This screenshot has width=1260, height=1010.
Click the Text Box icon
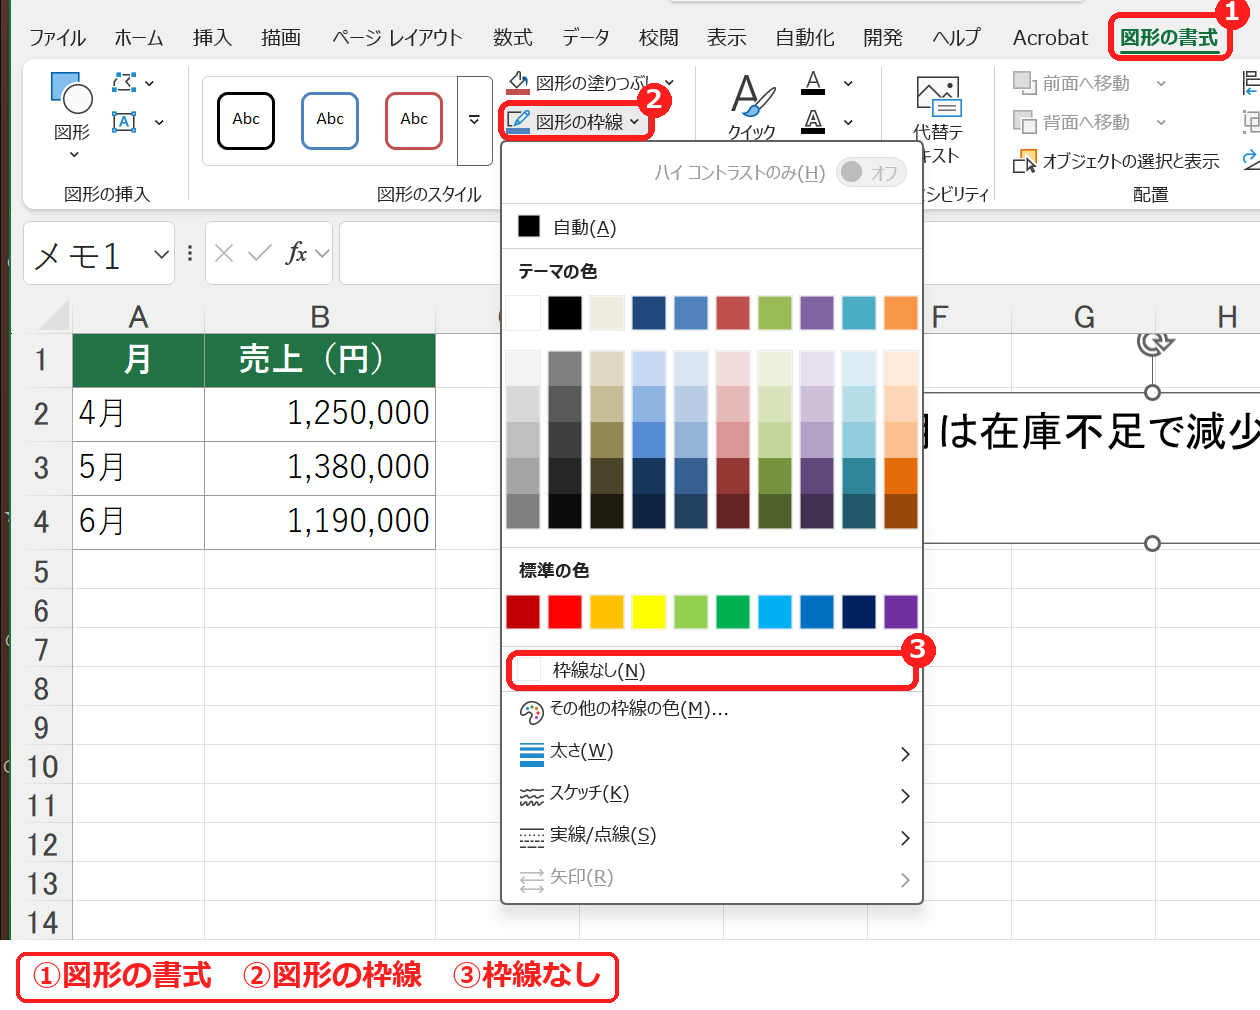124,122
